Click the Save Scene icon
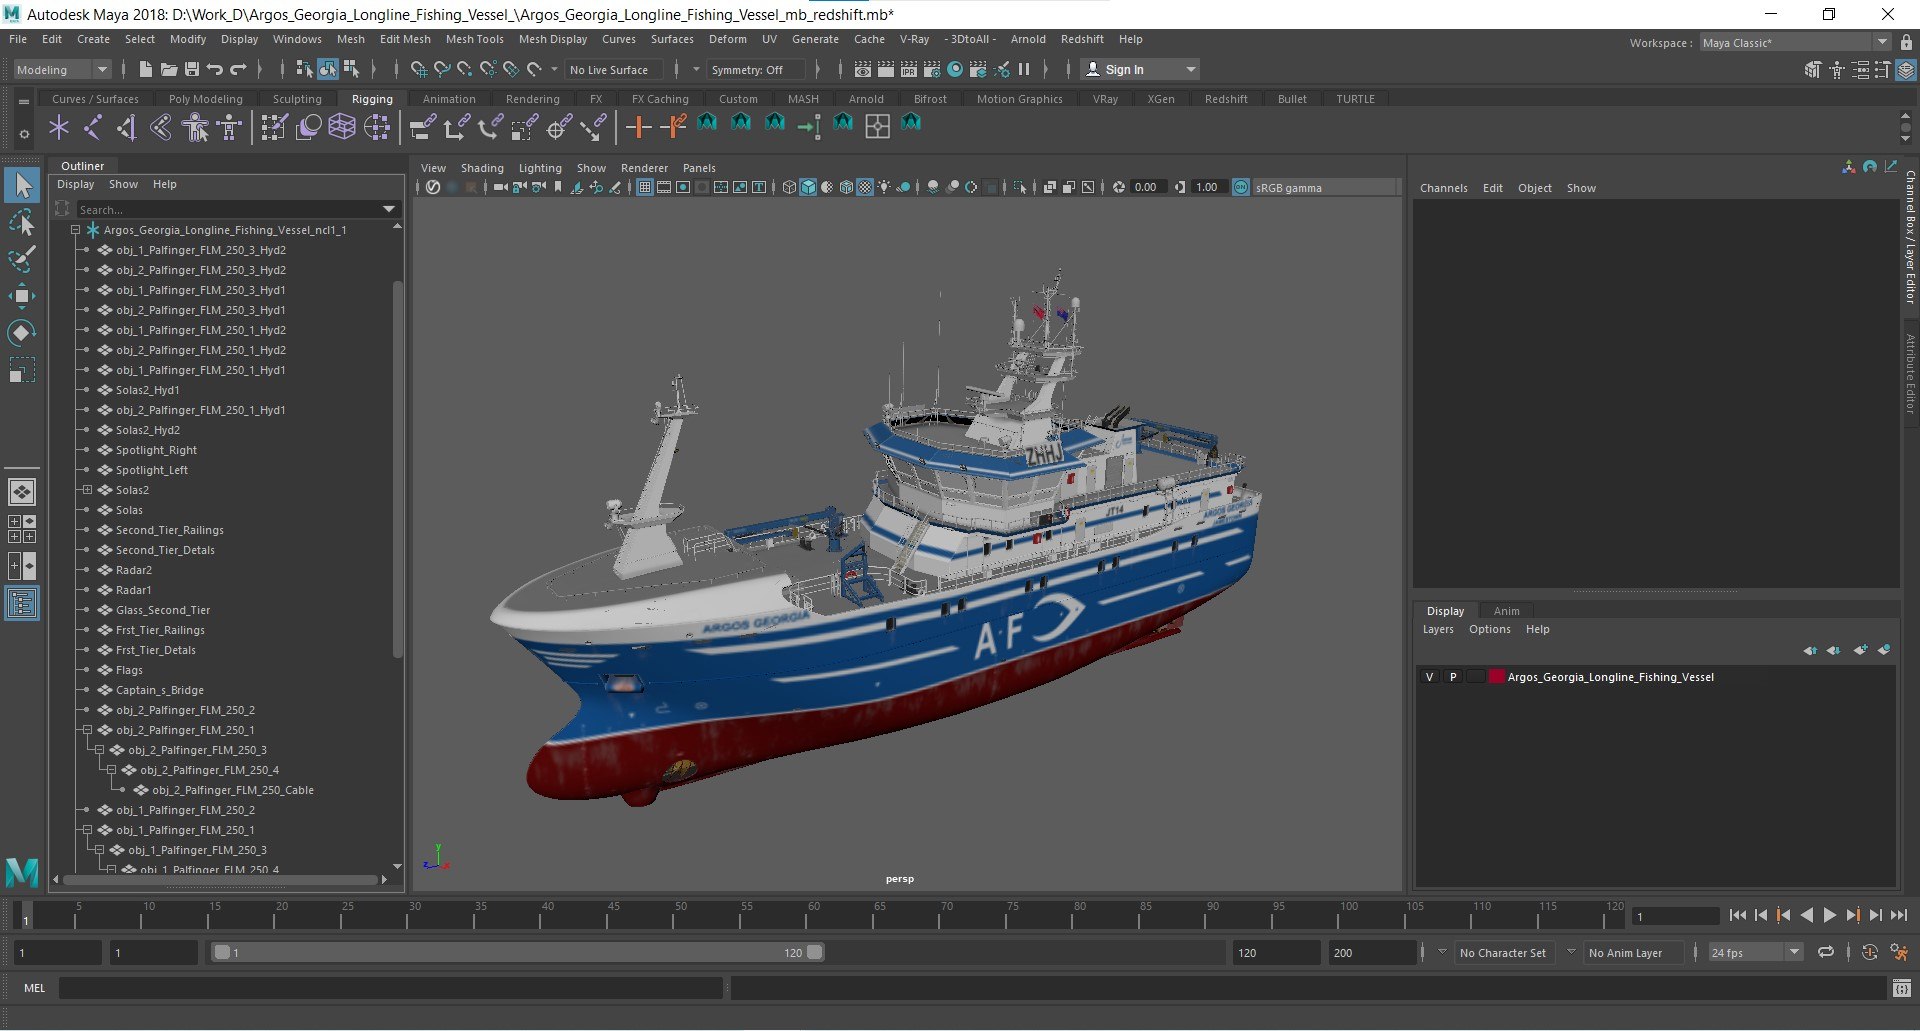1920x1031 pixels. [192, 69]
